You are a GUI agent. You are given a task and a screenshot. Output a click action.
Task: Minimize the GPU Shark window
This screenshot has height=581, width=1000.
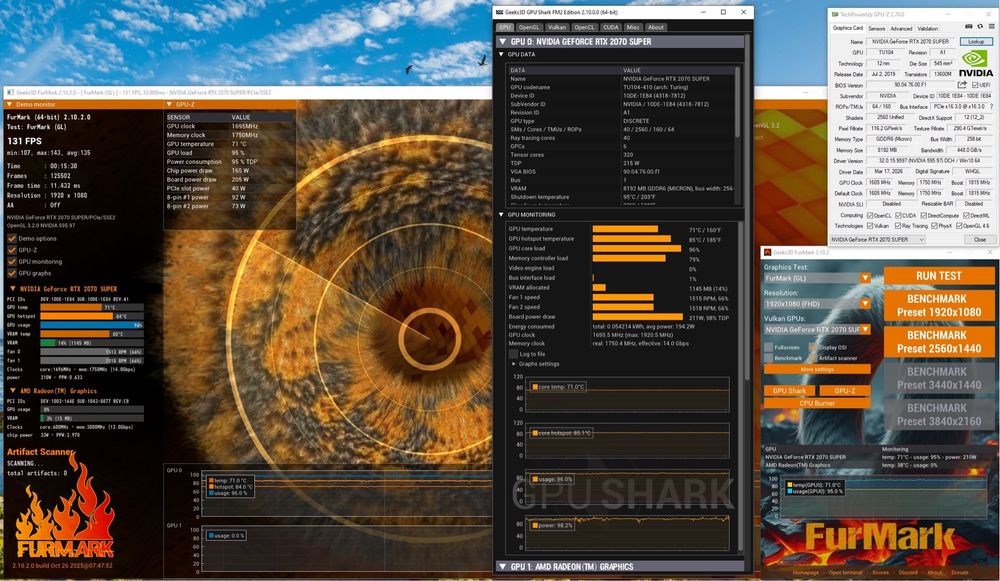click(703, 12)
